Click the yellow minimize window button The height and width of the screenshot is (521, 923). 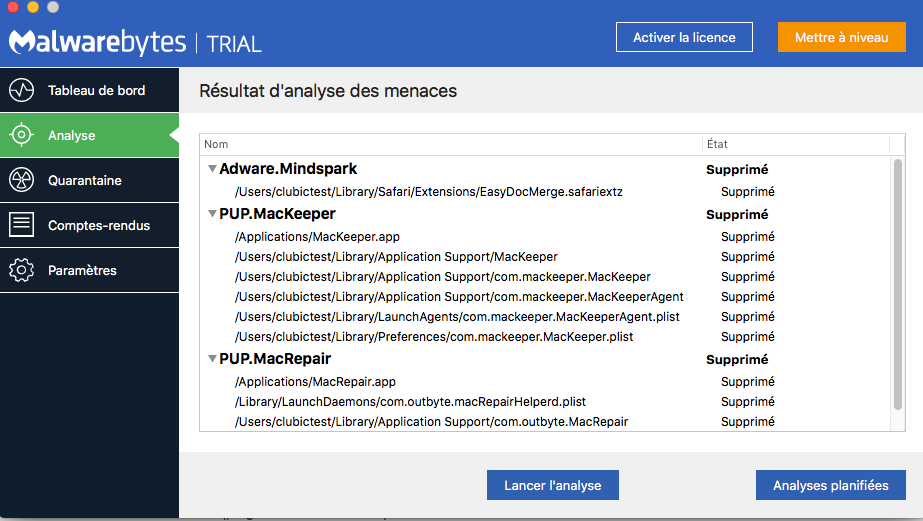(x=33, y=6)
